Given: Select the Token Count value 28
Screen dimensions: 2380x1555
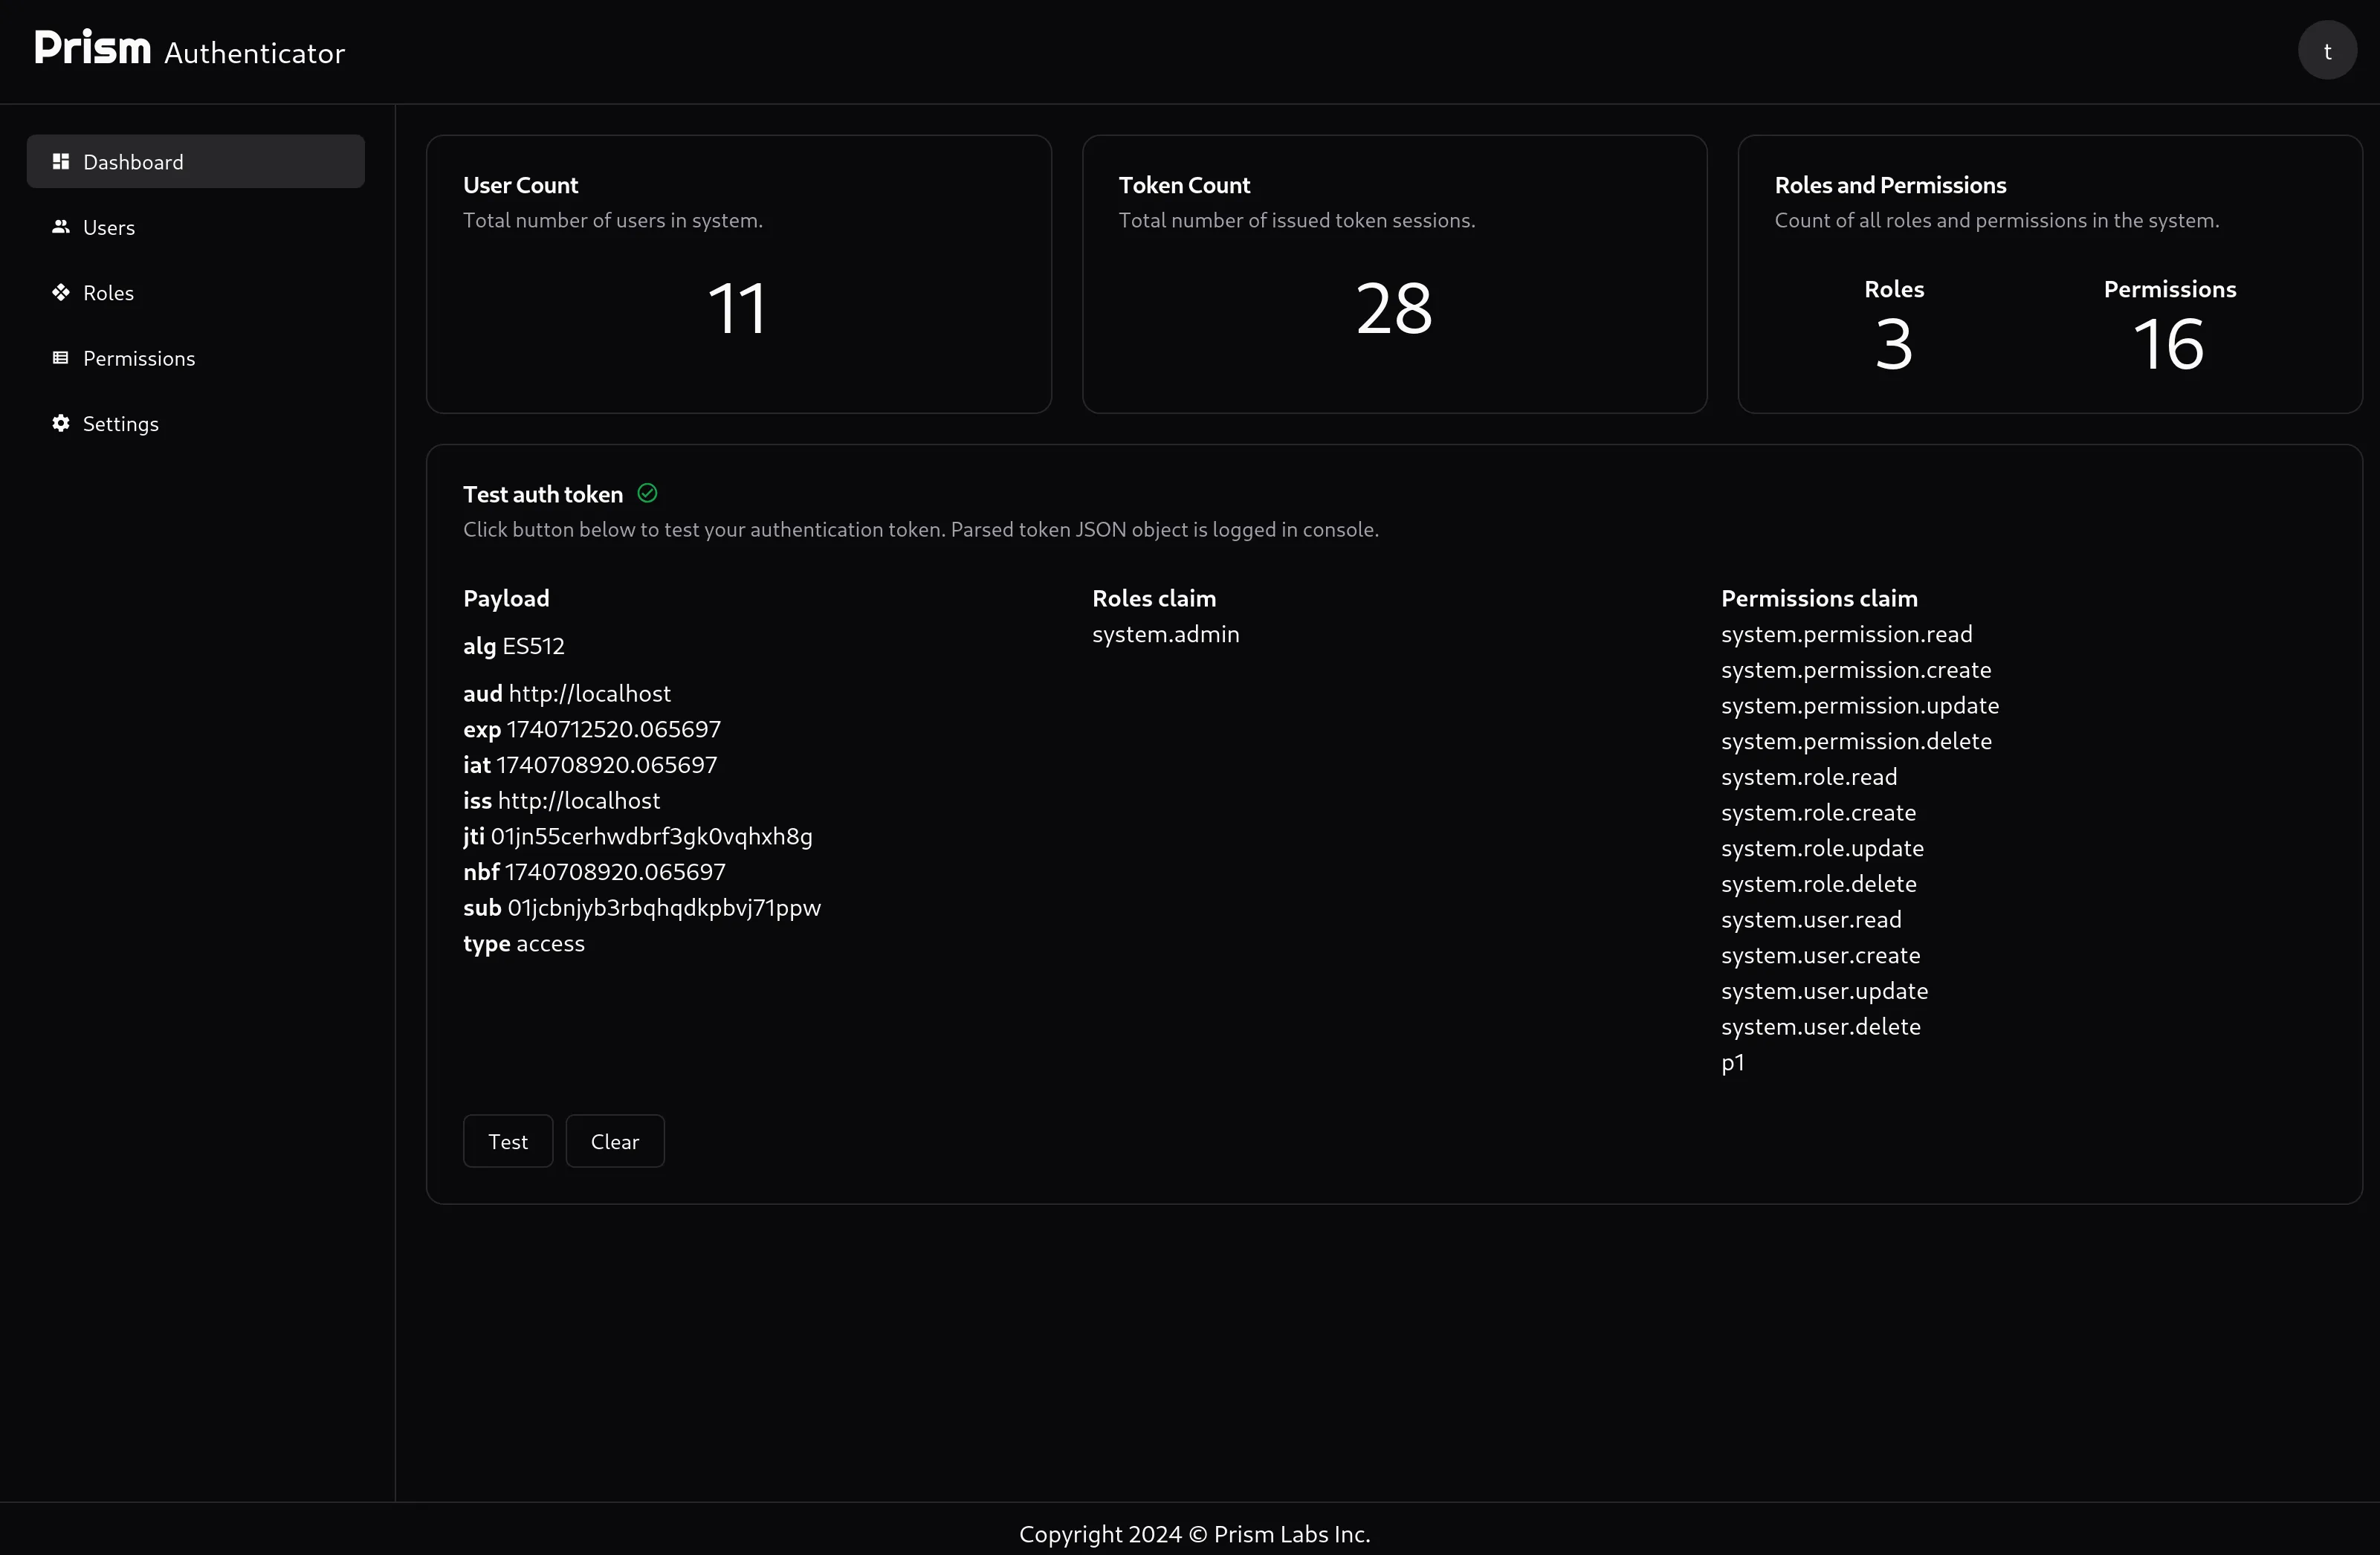Looking at the screenshot, I should pos(1393,308).
